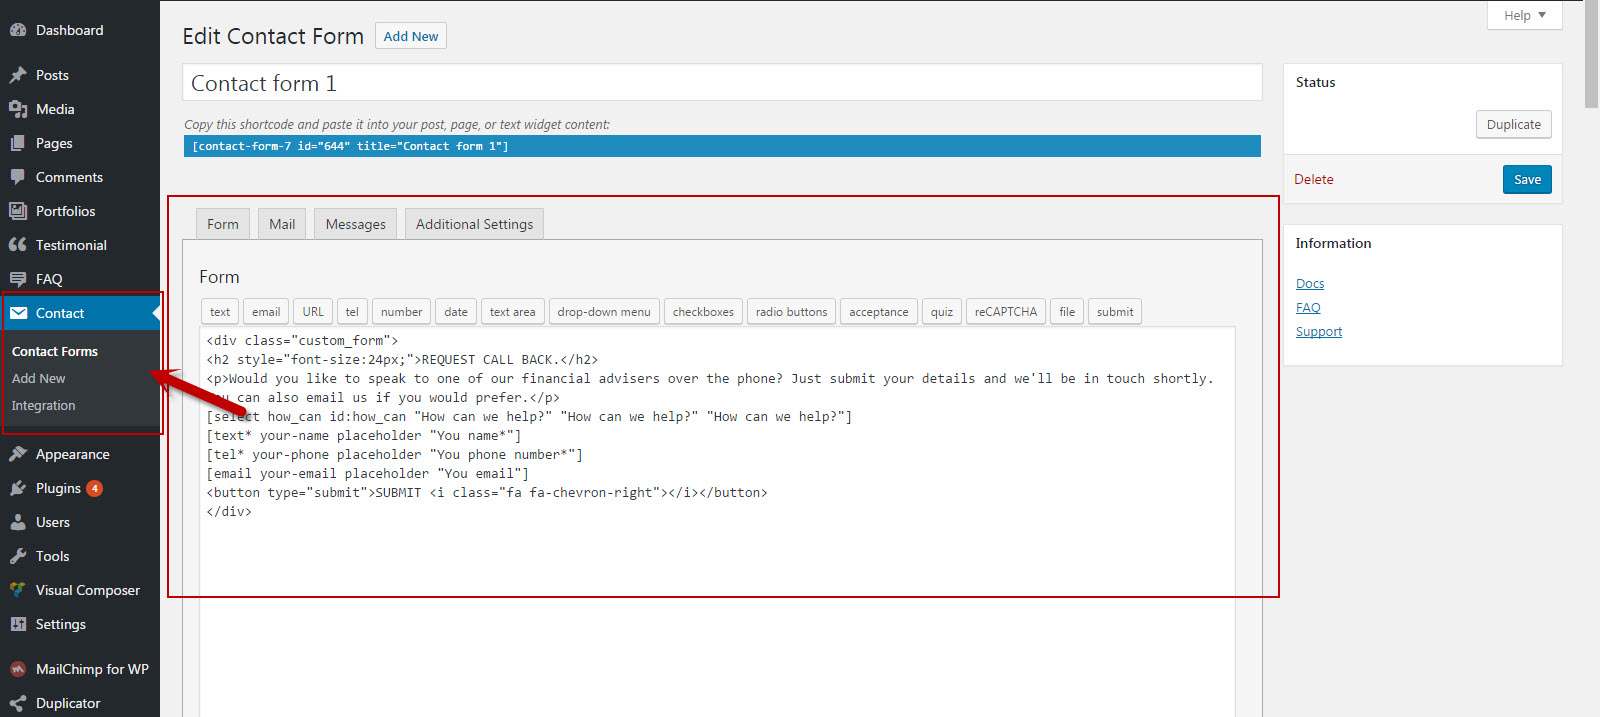Click the Posts pin icon
Screen dimensions: 1600x717
pos(18,75)
